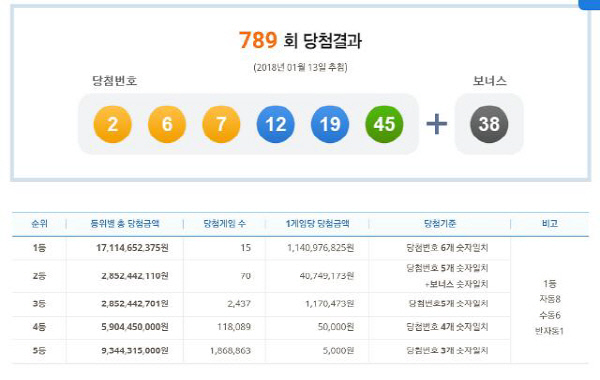Click the plus sign before bonus ball
The height and width of the screenshot is (380, 600).
[437, 124]
